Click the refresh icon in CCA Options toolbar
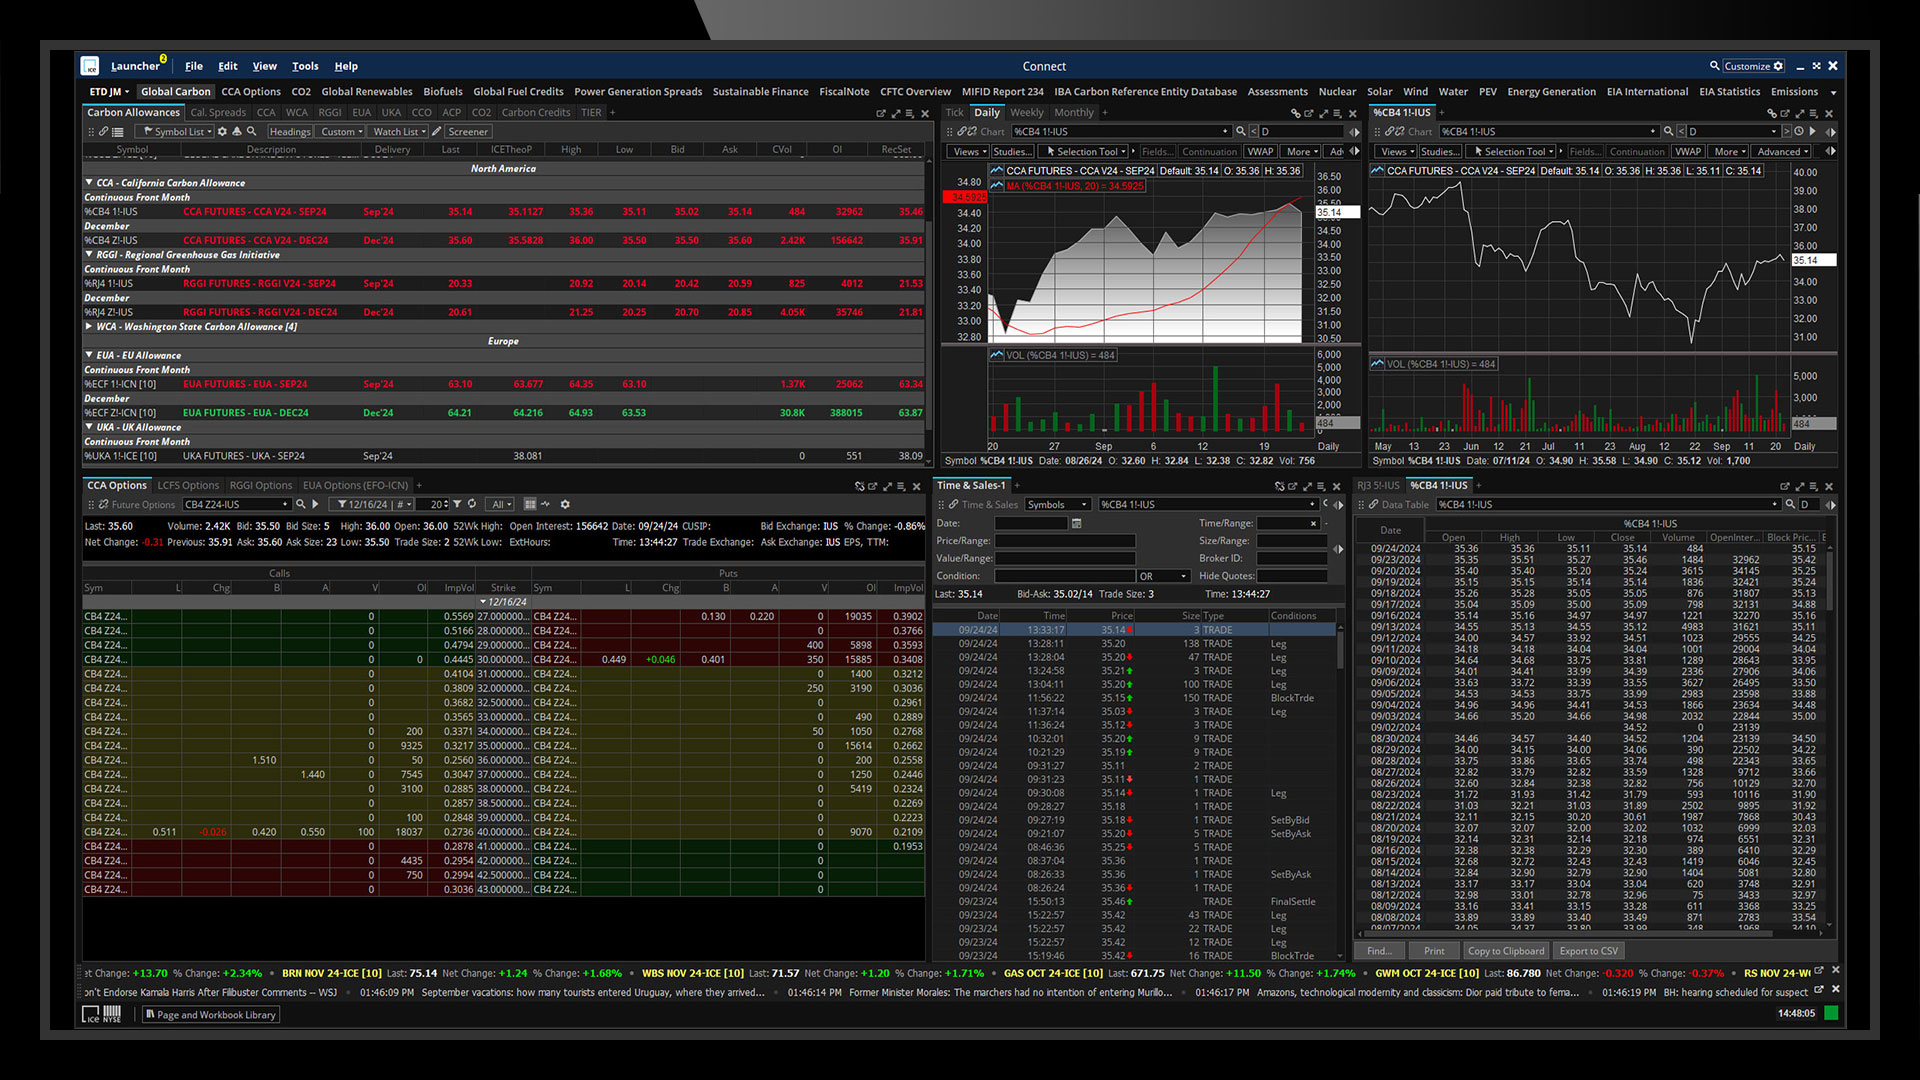This screenshot has width=1920, height=1080. 472,504
